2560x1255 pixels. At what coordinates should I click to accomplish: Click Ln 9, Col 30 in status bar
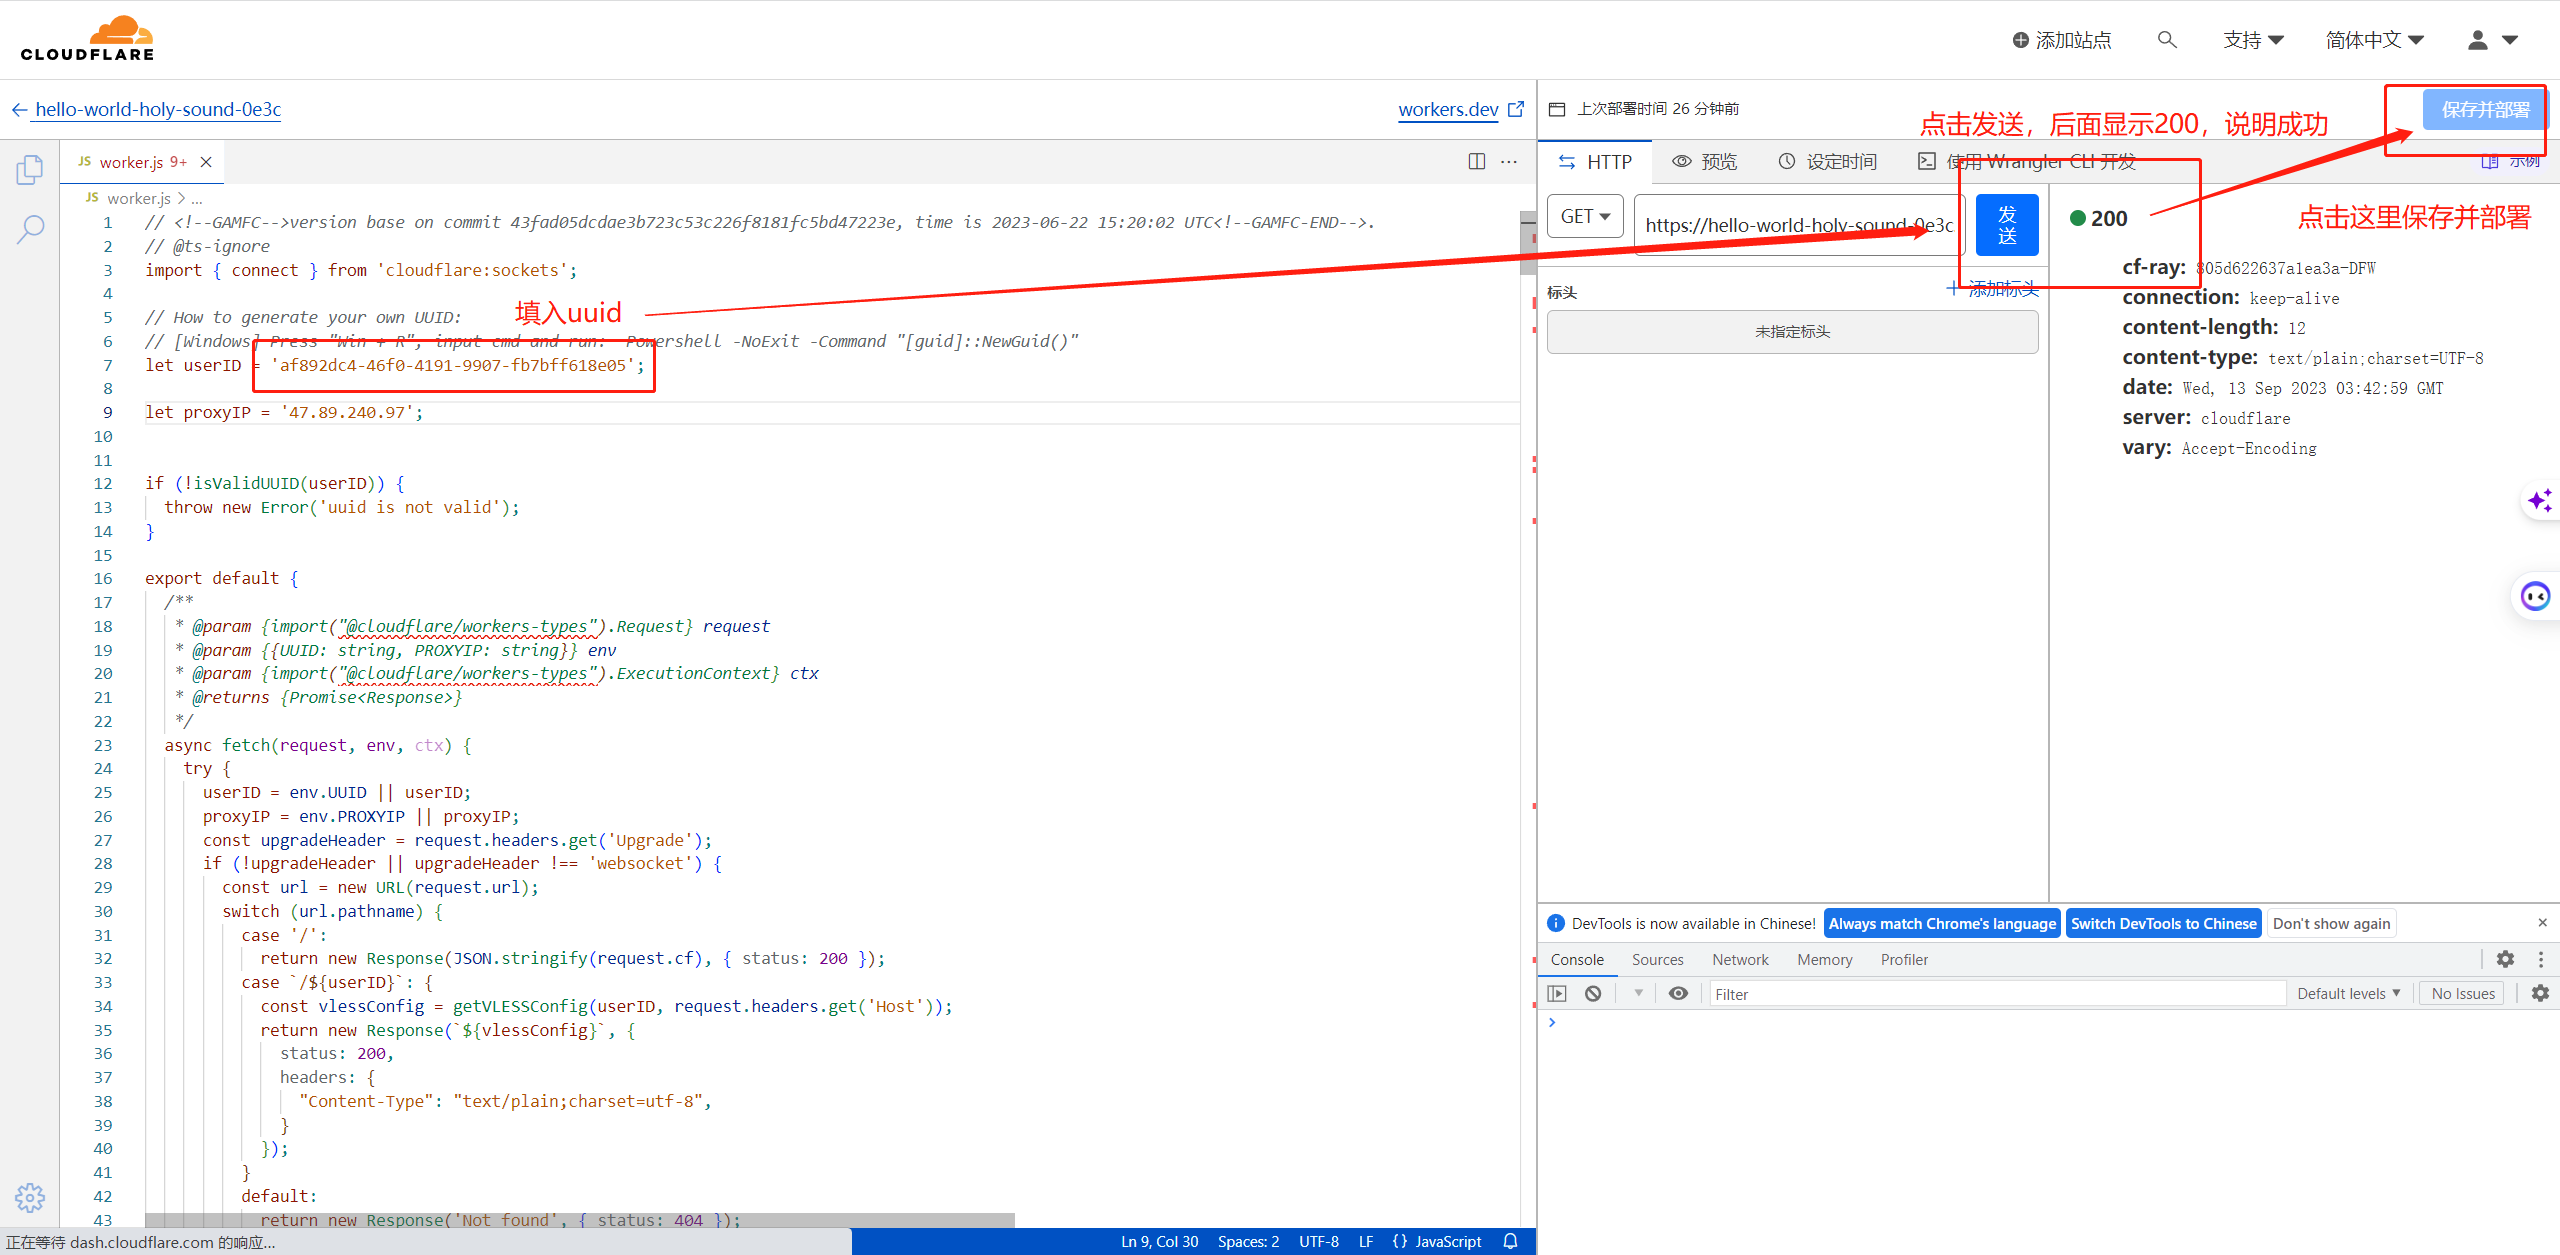coord(1159,1241)
